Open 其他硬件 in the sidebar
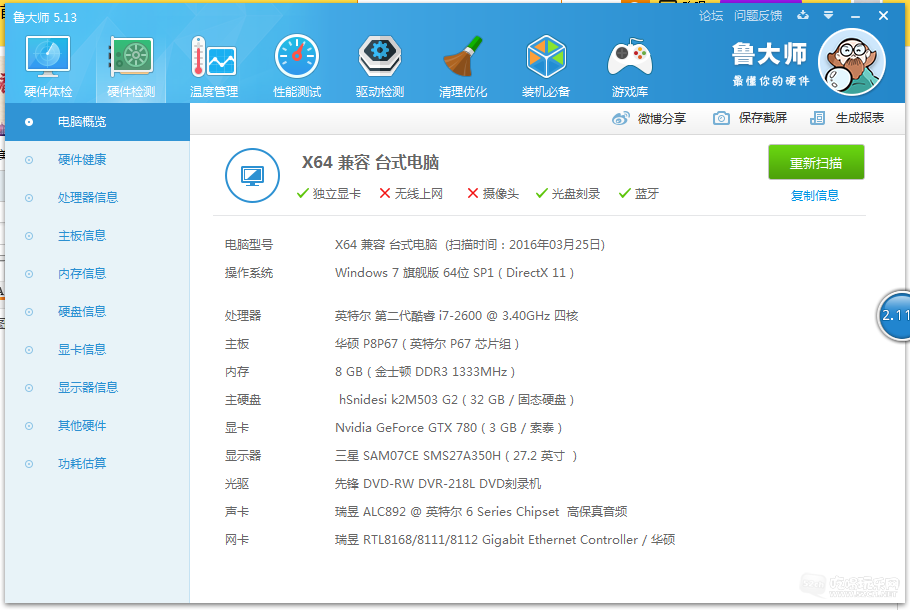The height and width of the screenshot is (610, 910). [x=98, y=426]
